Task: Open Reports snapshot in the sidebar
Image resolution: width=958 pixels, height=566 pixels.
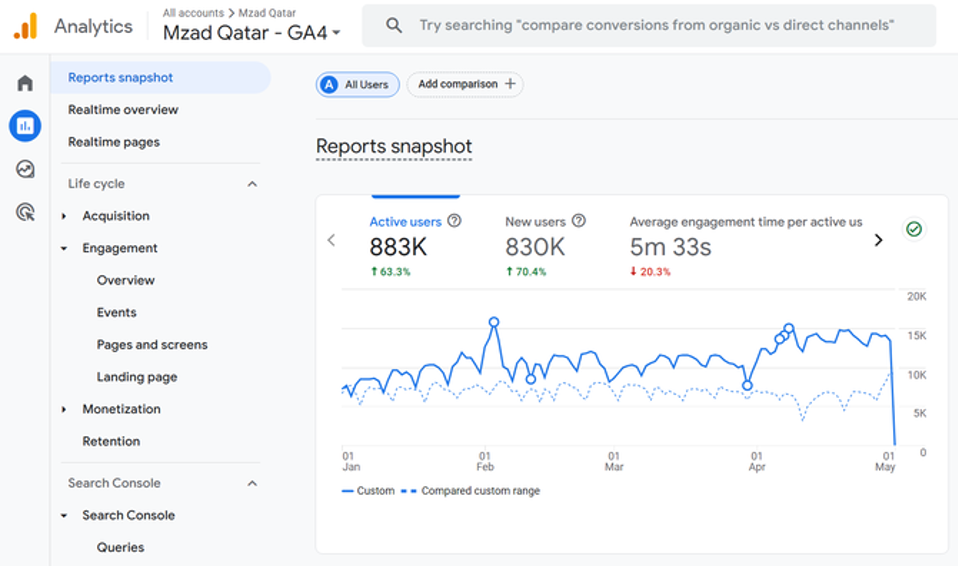Action: point(160,78)
